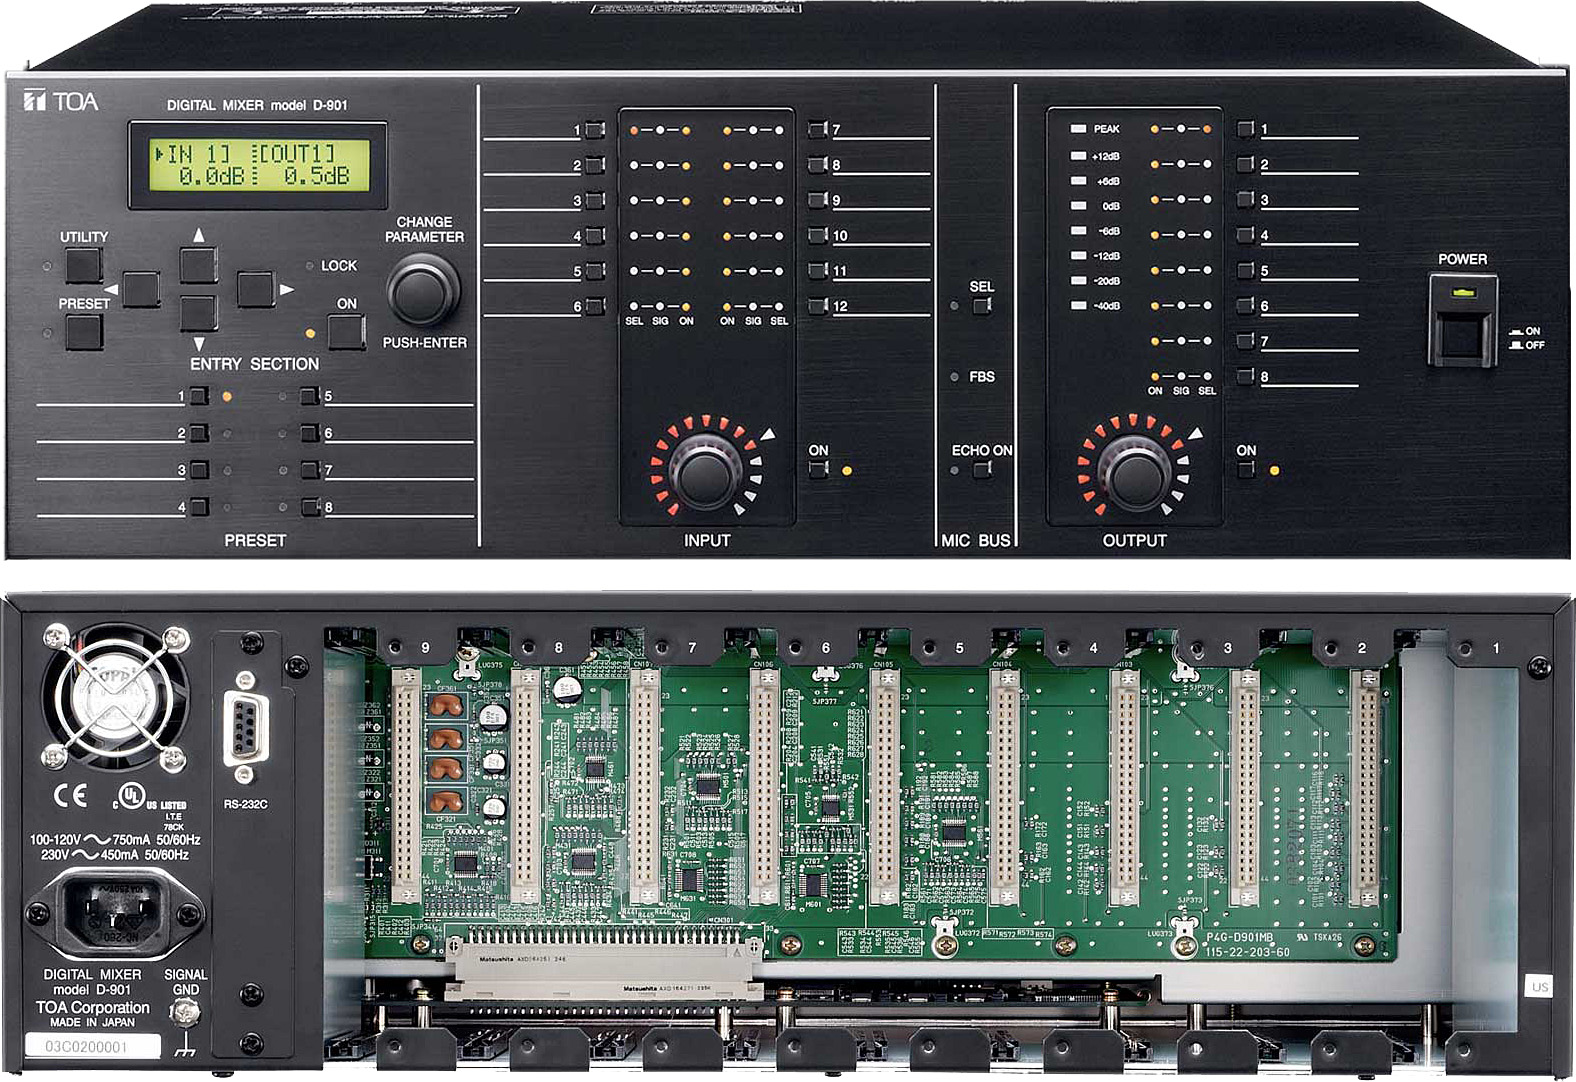Select output channel 7 button

tap(1245, 341)
